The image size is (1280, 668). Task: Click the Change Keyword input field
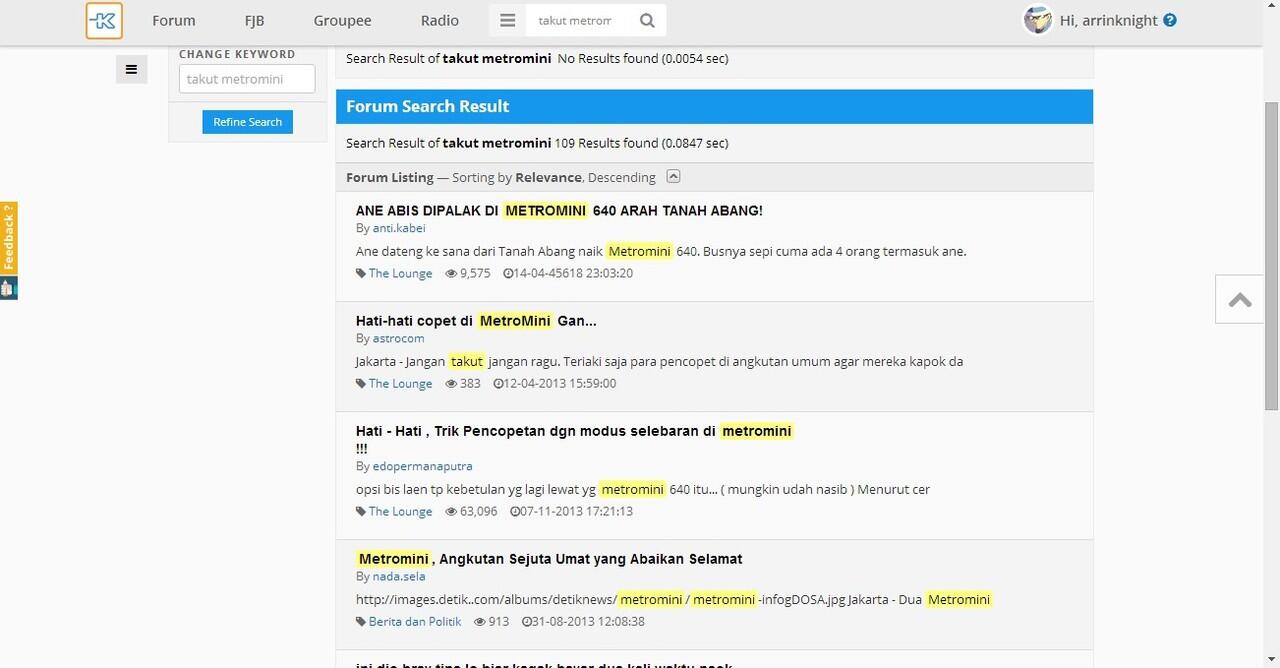pos(247,79)
